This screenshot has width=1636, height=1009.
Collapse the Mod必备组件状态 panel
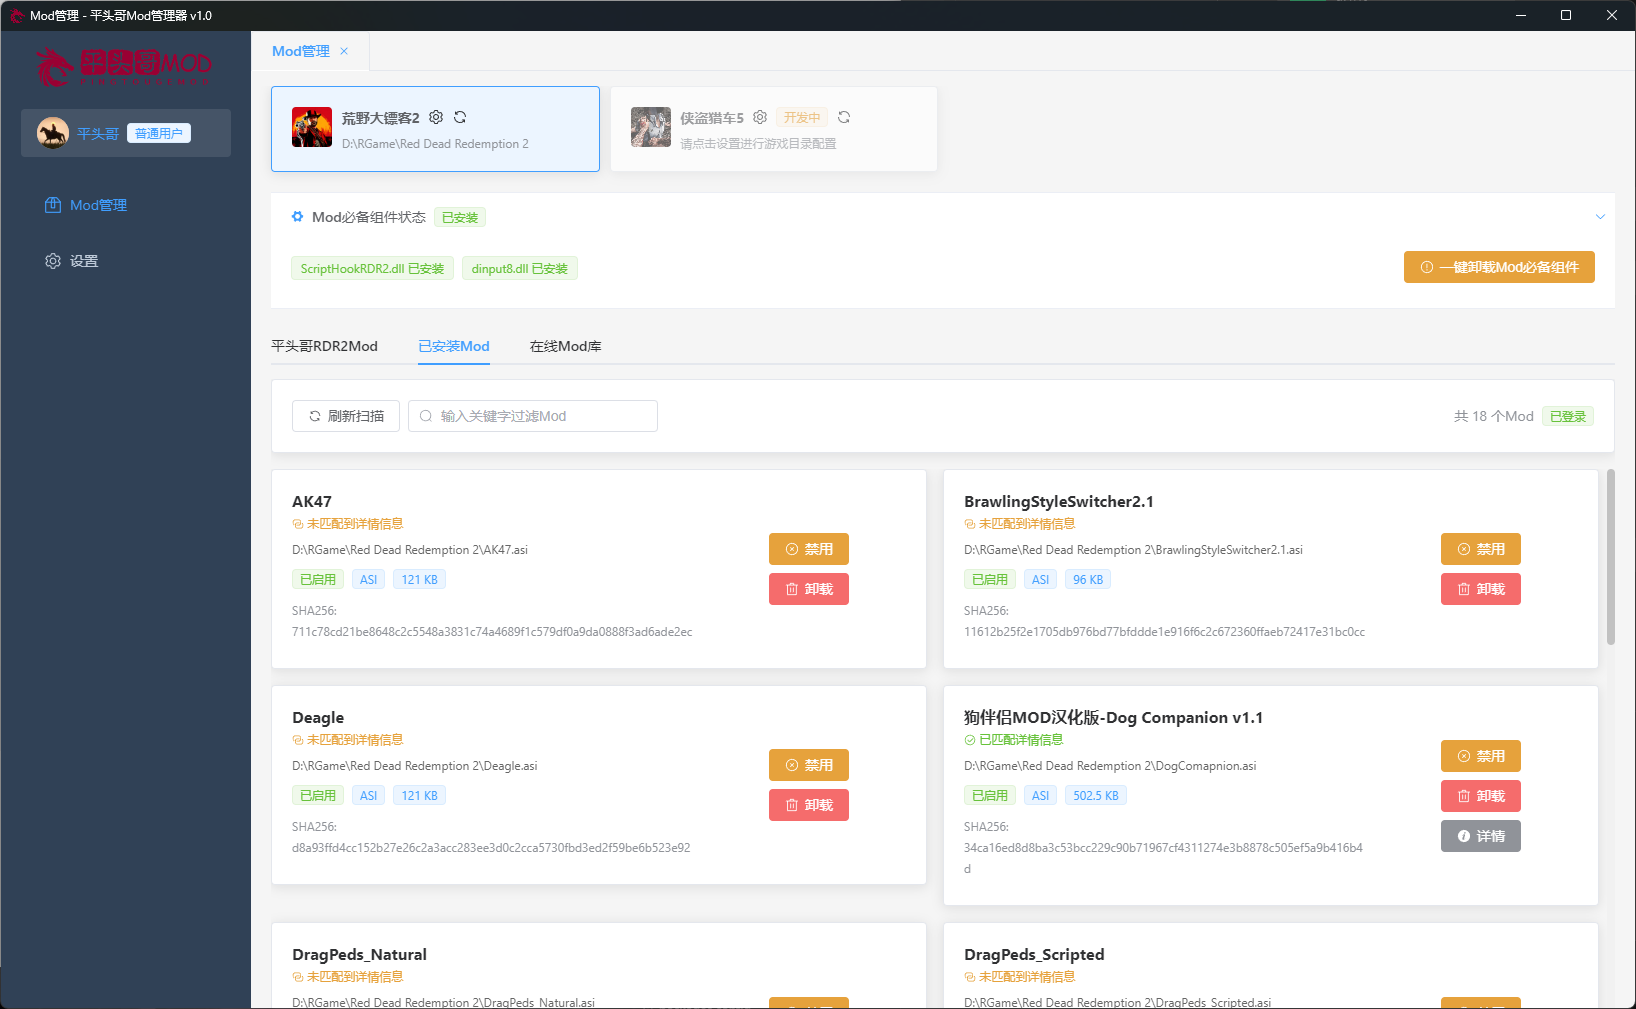pos(1600,217)
